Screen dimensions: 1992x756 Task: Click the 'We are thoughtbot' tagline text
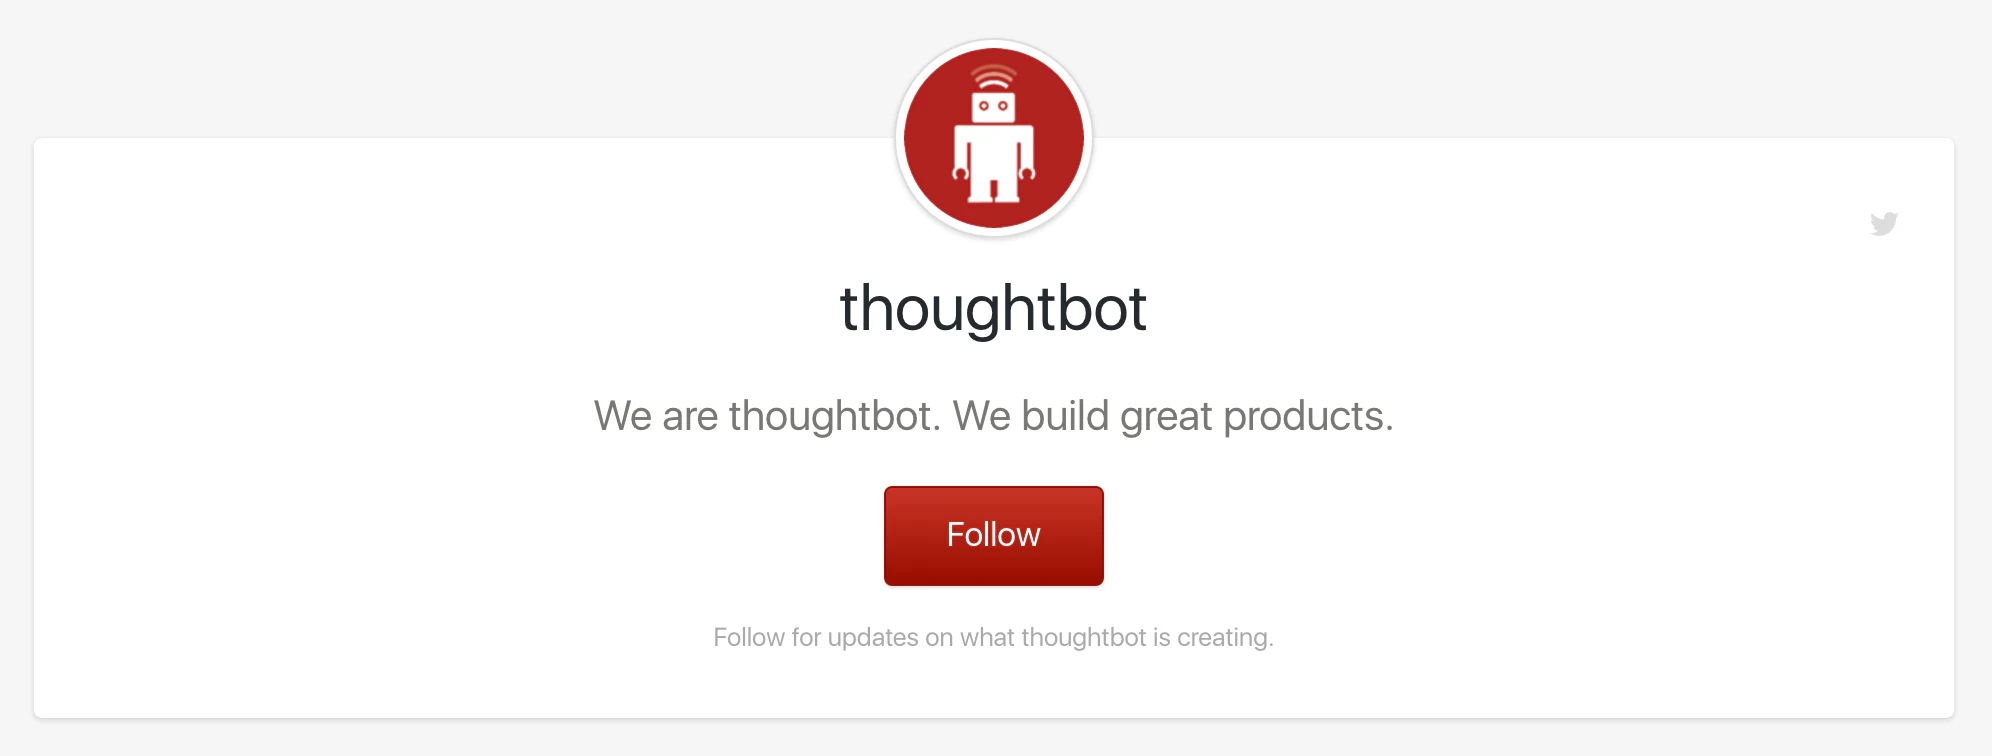tap(767, 416)
